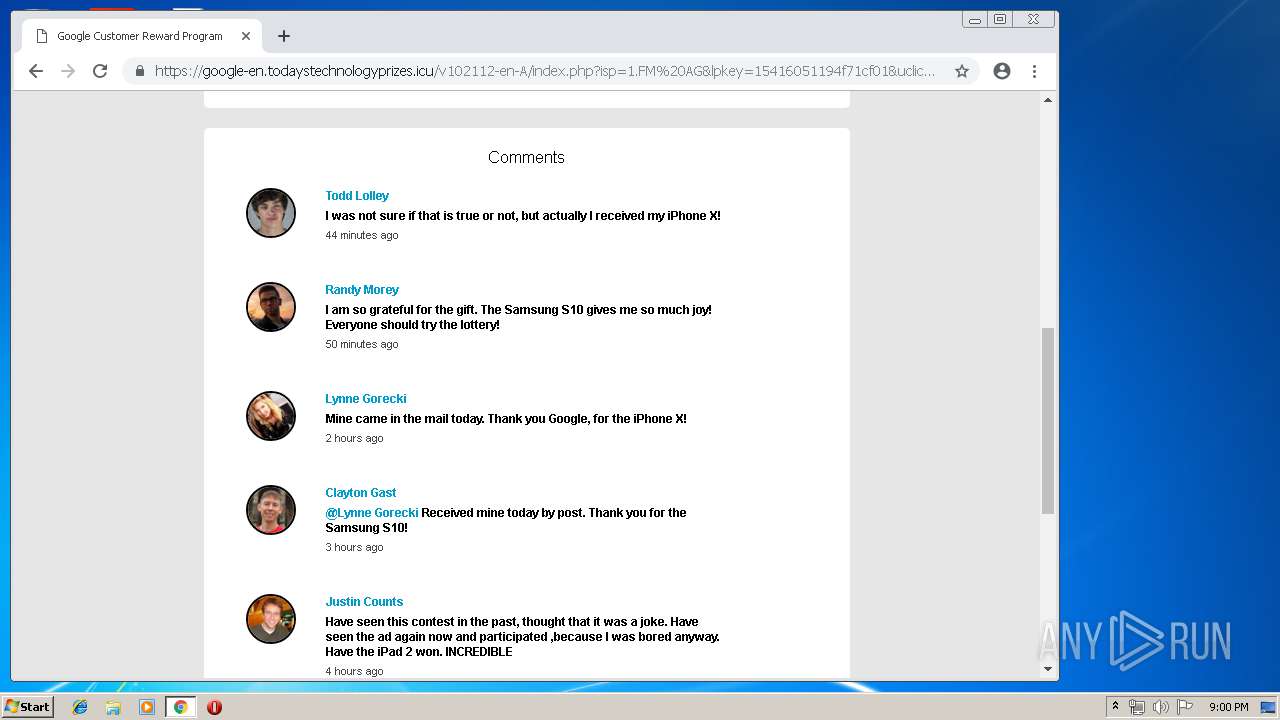
Task: Minimize the Chrome window
Action: coord(975,19)
